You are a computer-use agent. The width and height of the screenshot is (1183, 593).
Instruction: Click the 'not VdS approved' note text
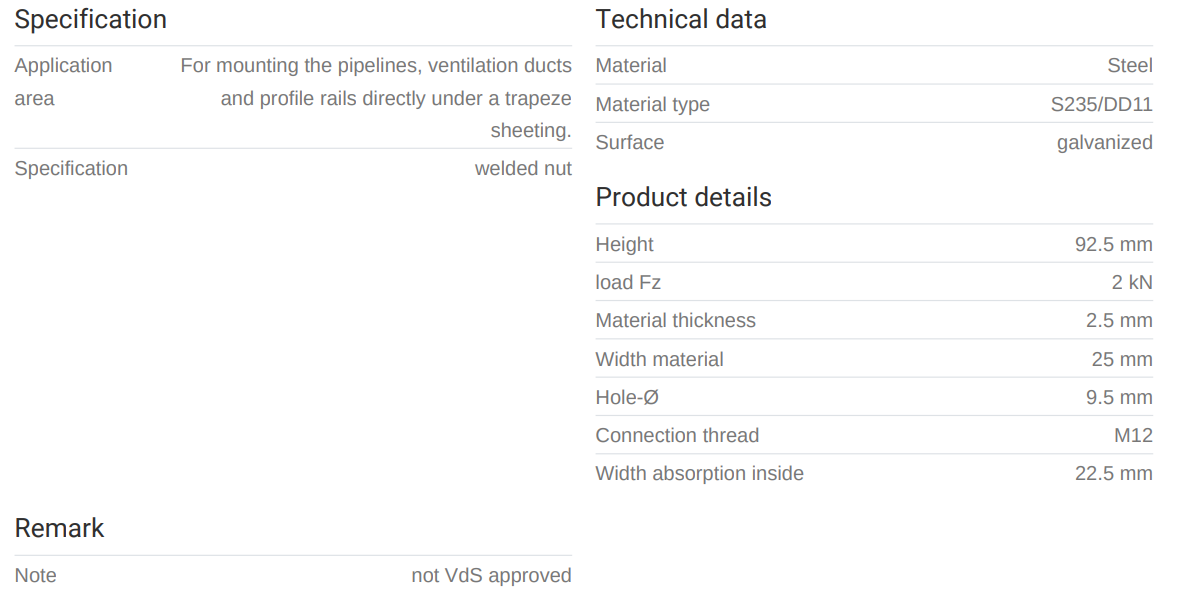[x=491, y=576]
